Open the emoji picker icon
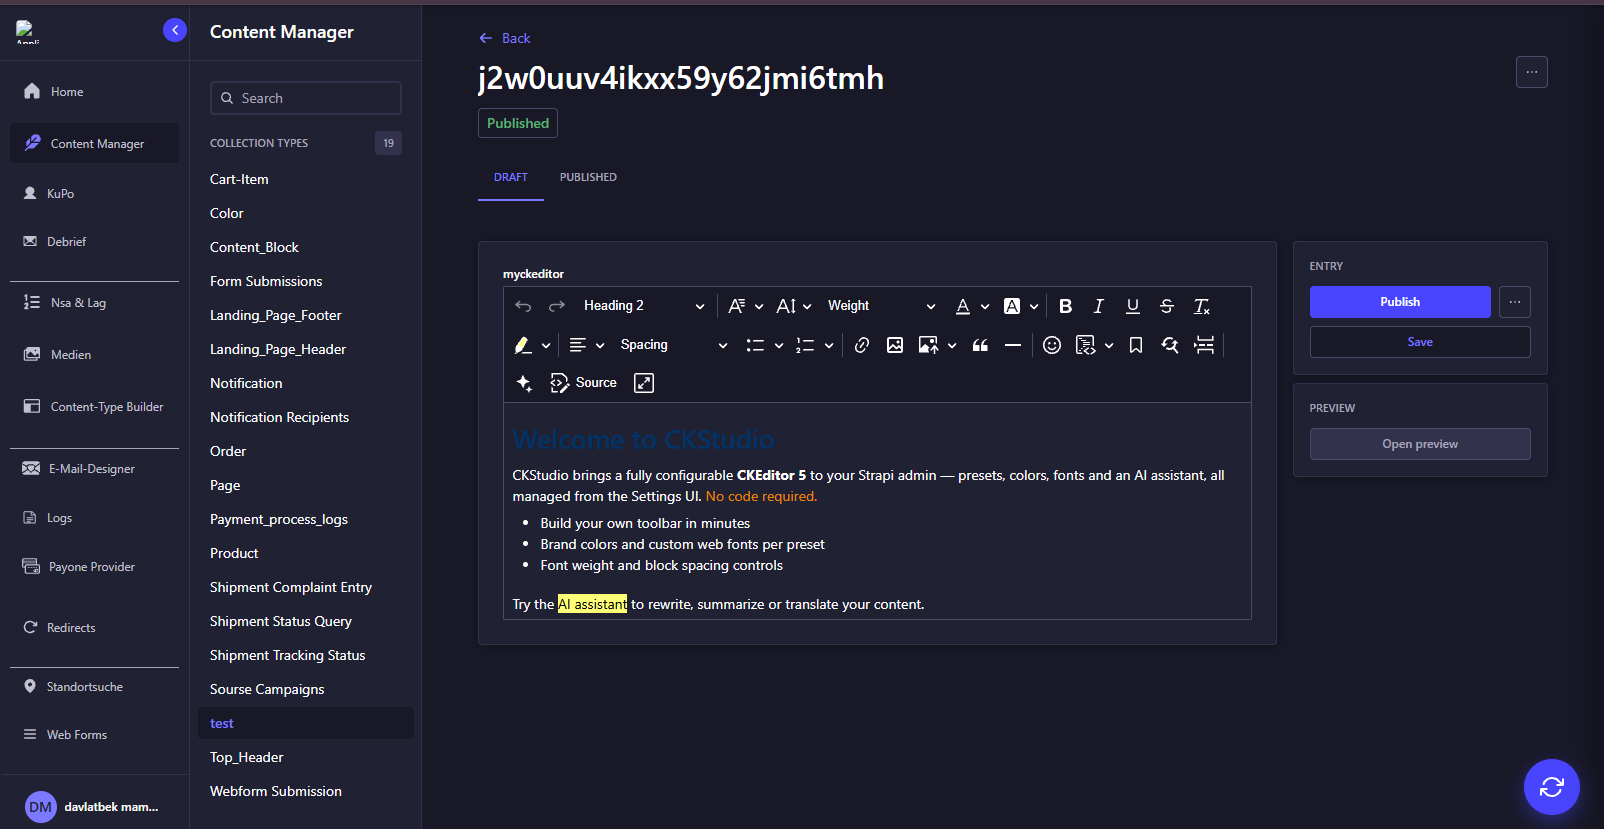 click(1052, 345)
